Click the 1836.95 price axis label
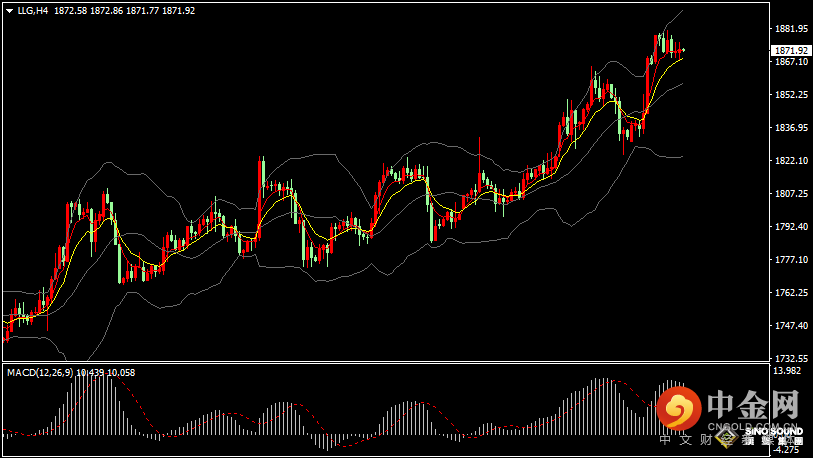813x458 pixels. tap(790, 128)
